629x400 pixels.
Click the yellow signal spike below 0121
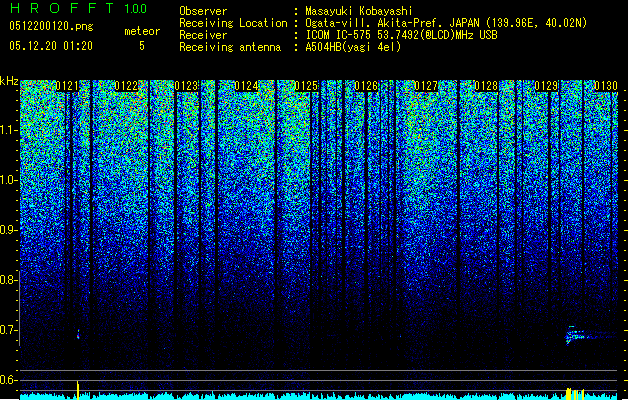point(78,390)
